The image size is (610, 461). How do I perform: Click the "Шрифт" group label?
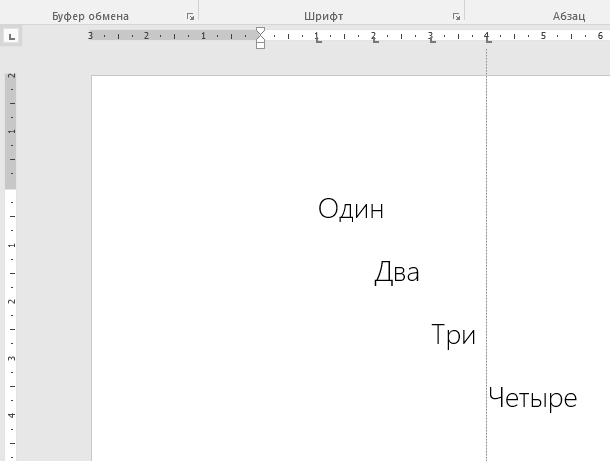click(x=324, y=16)
